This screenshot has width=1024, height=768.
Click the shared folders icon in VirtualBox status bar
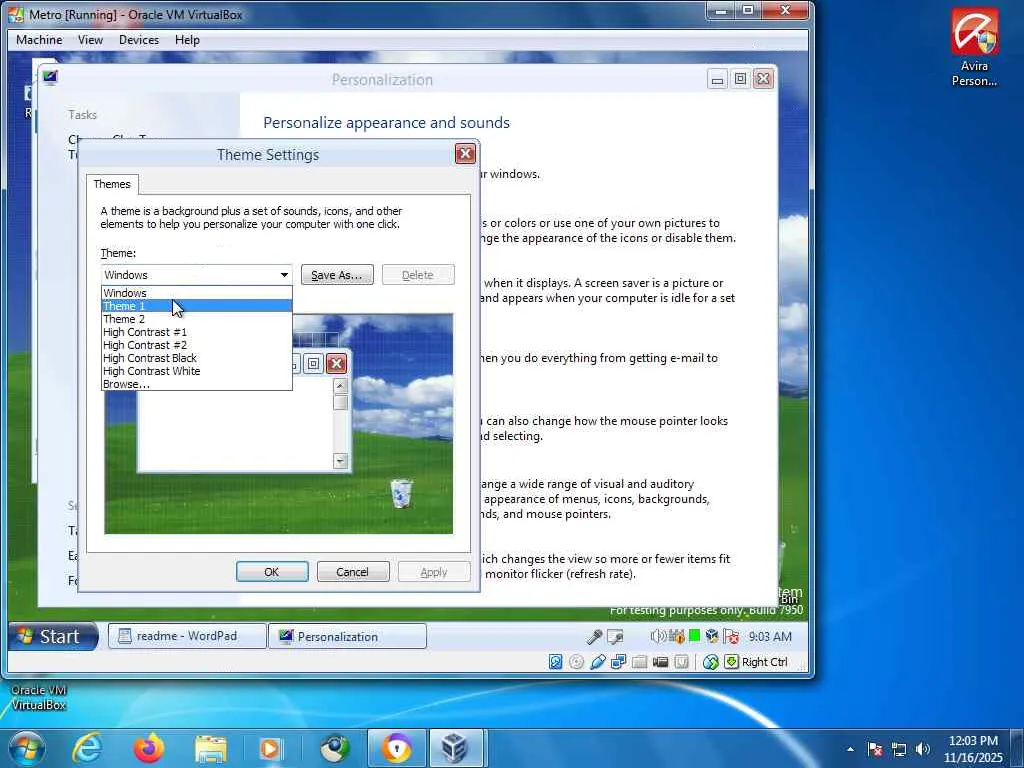pyautogui.click(x=639, y=662)
